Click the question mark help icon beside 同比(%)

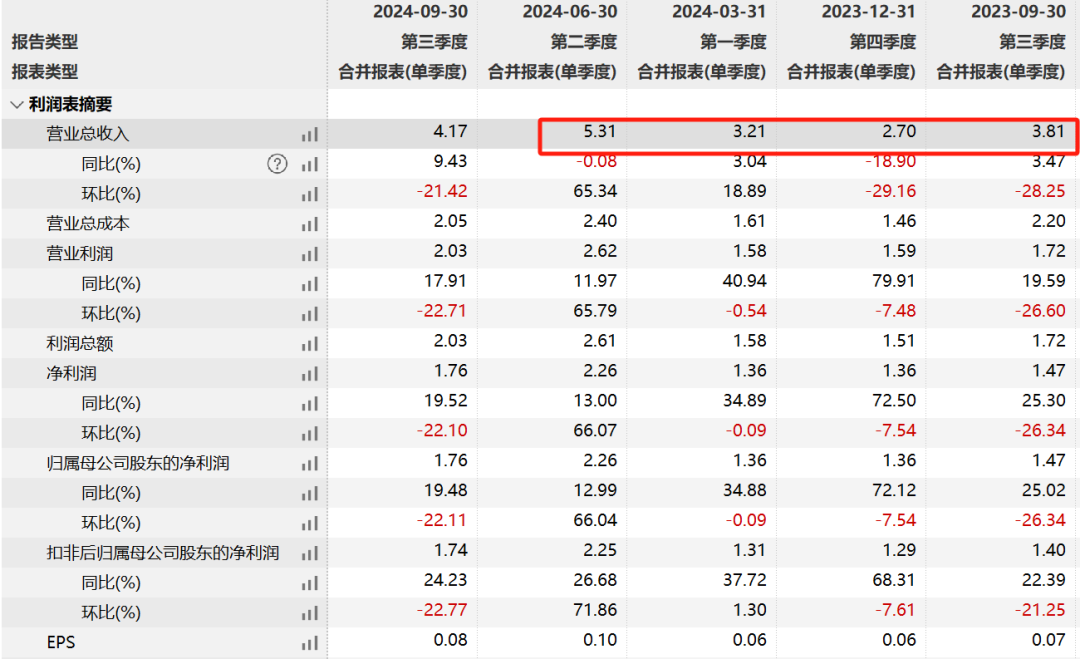coord(277,164)
